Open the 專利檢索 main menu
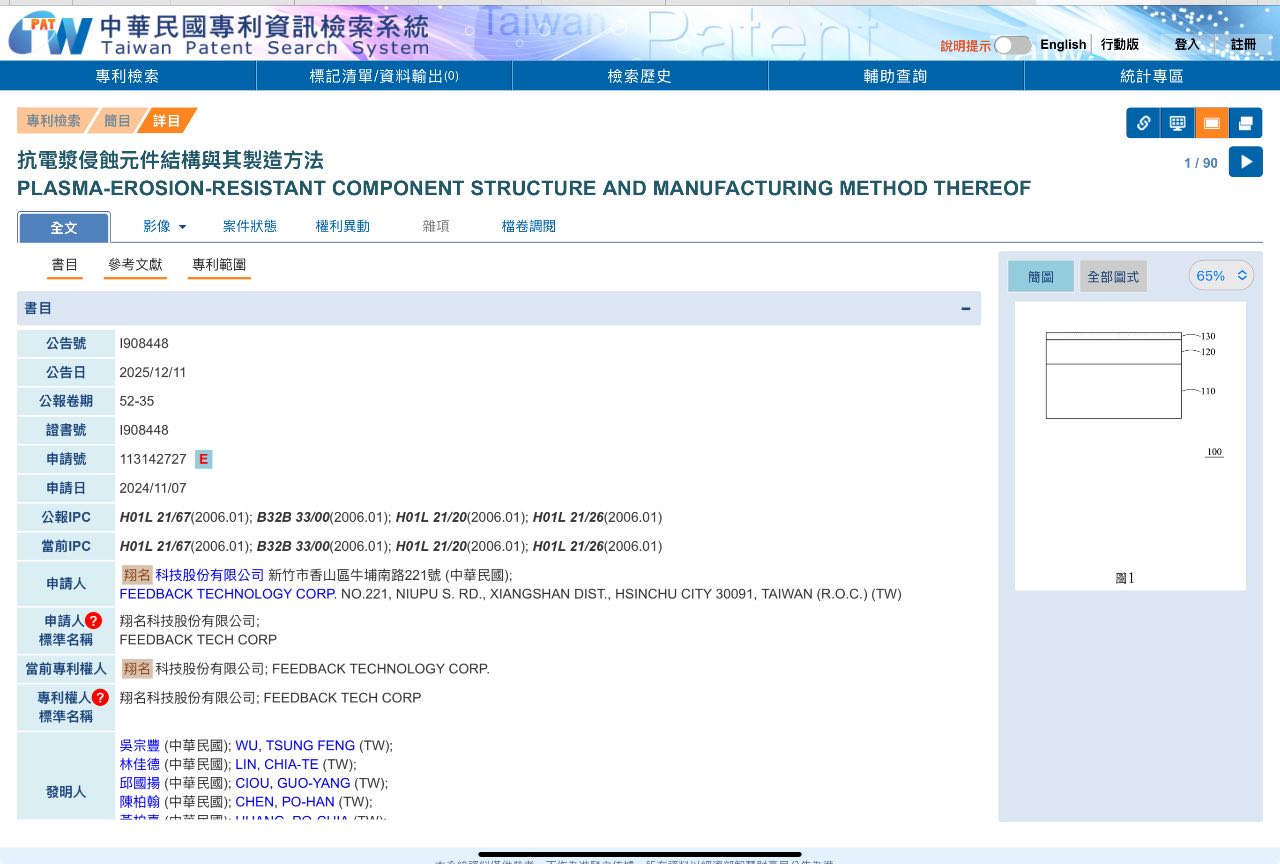 pyautogui.click(x=128, y=76)
